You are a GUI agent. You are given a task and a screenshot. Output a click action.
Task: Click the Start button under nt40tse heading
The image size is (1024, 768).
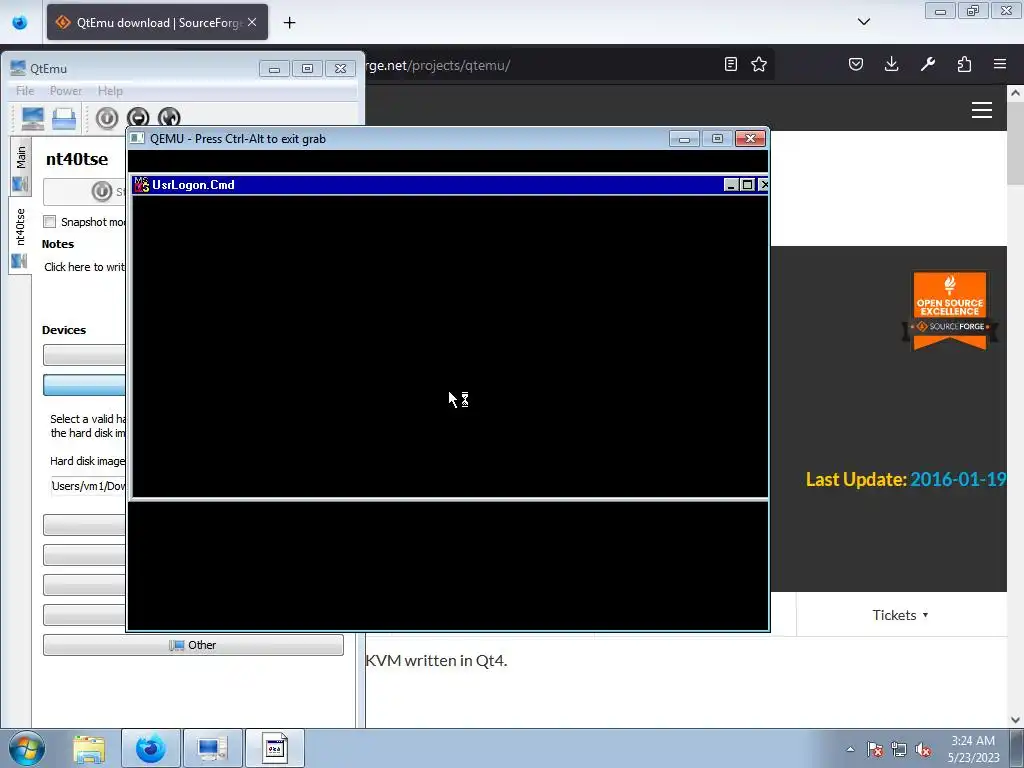[85, 191]
